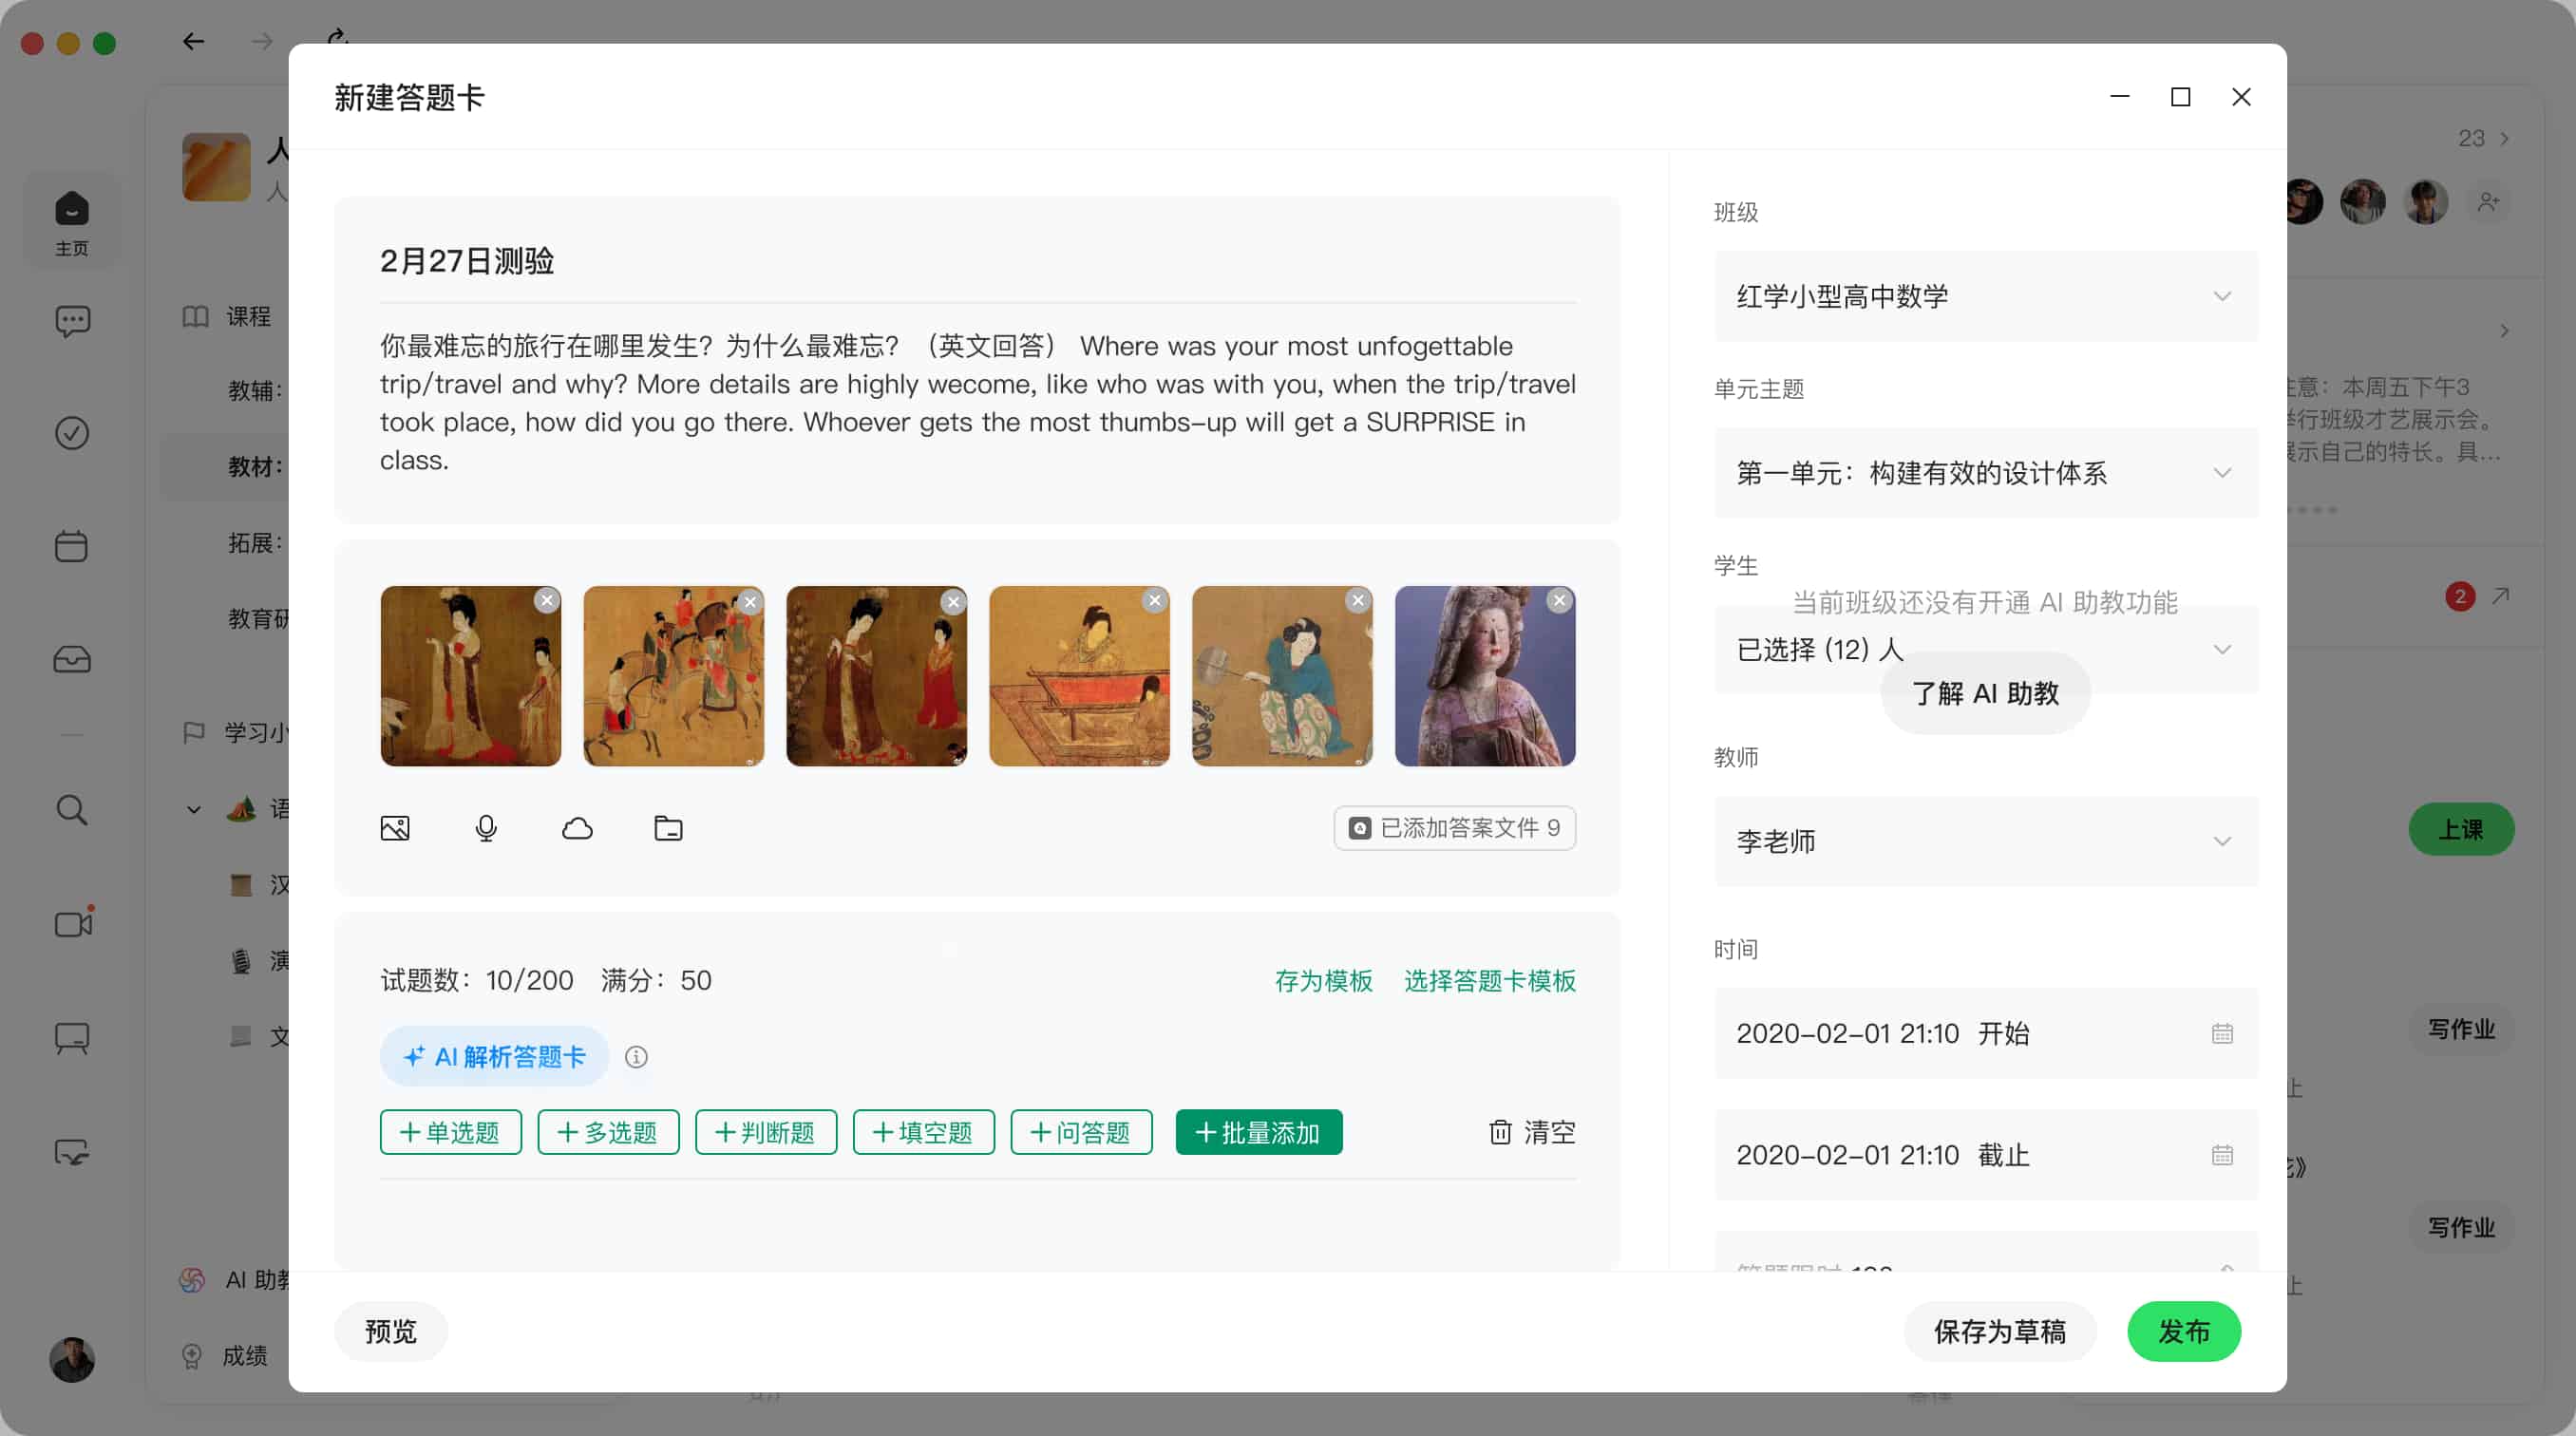Click the forward arrow in browser toolbar
Viewport: 2576px width, 1436px height.
[x=262, y=41]
